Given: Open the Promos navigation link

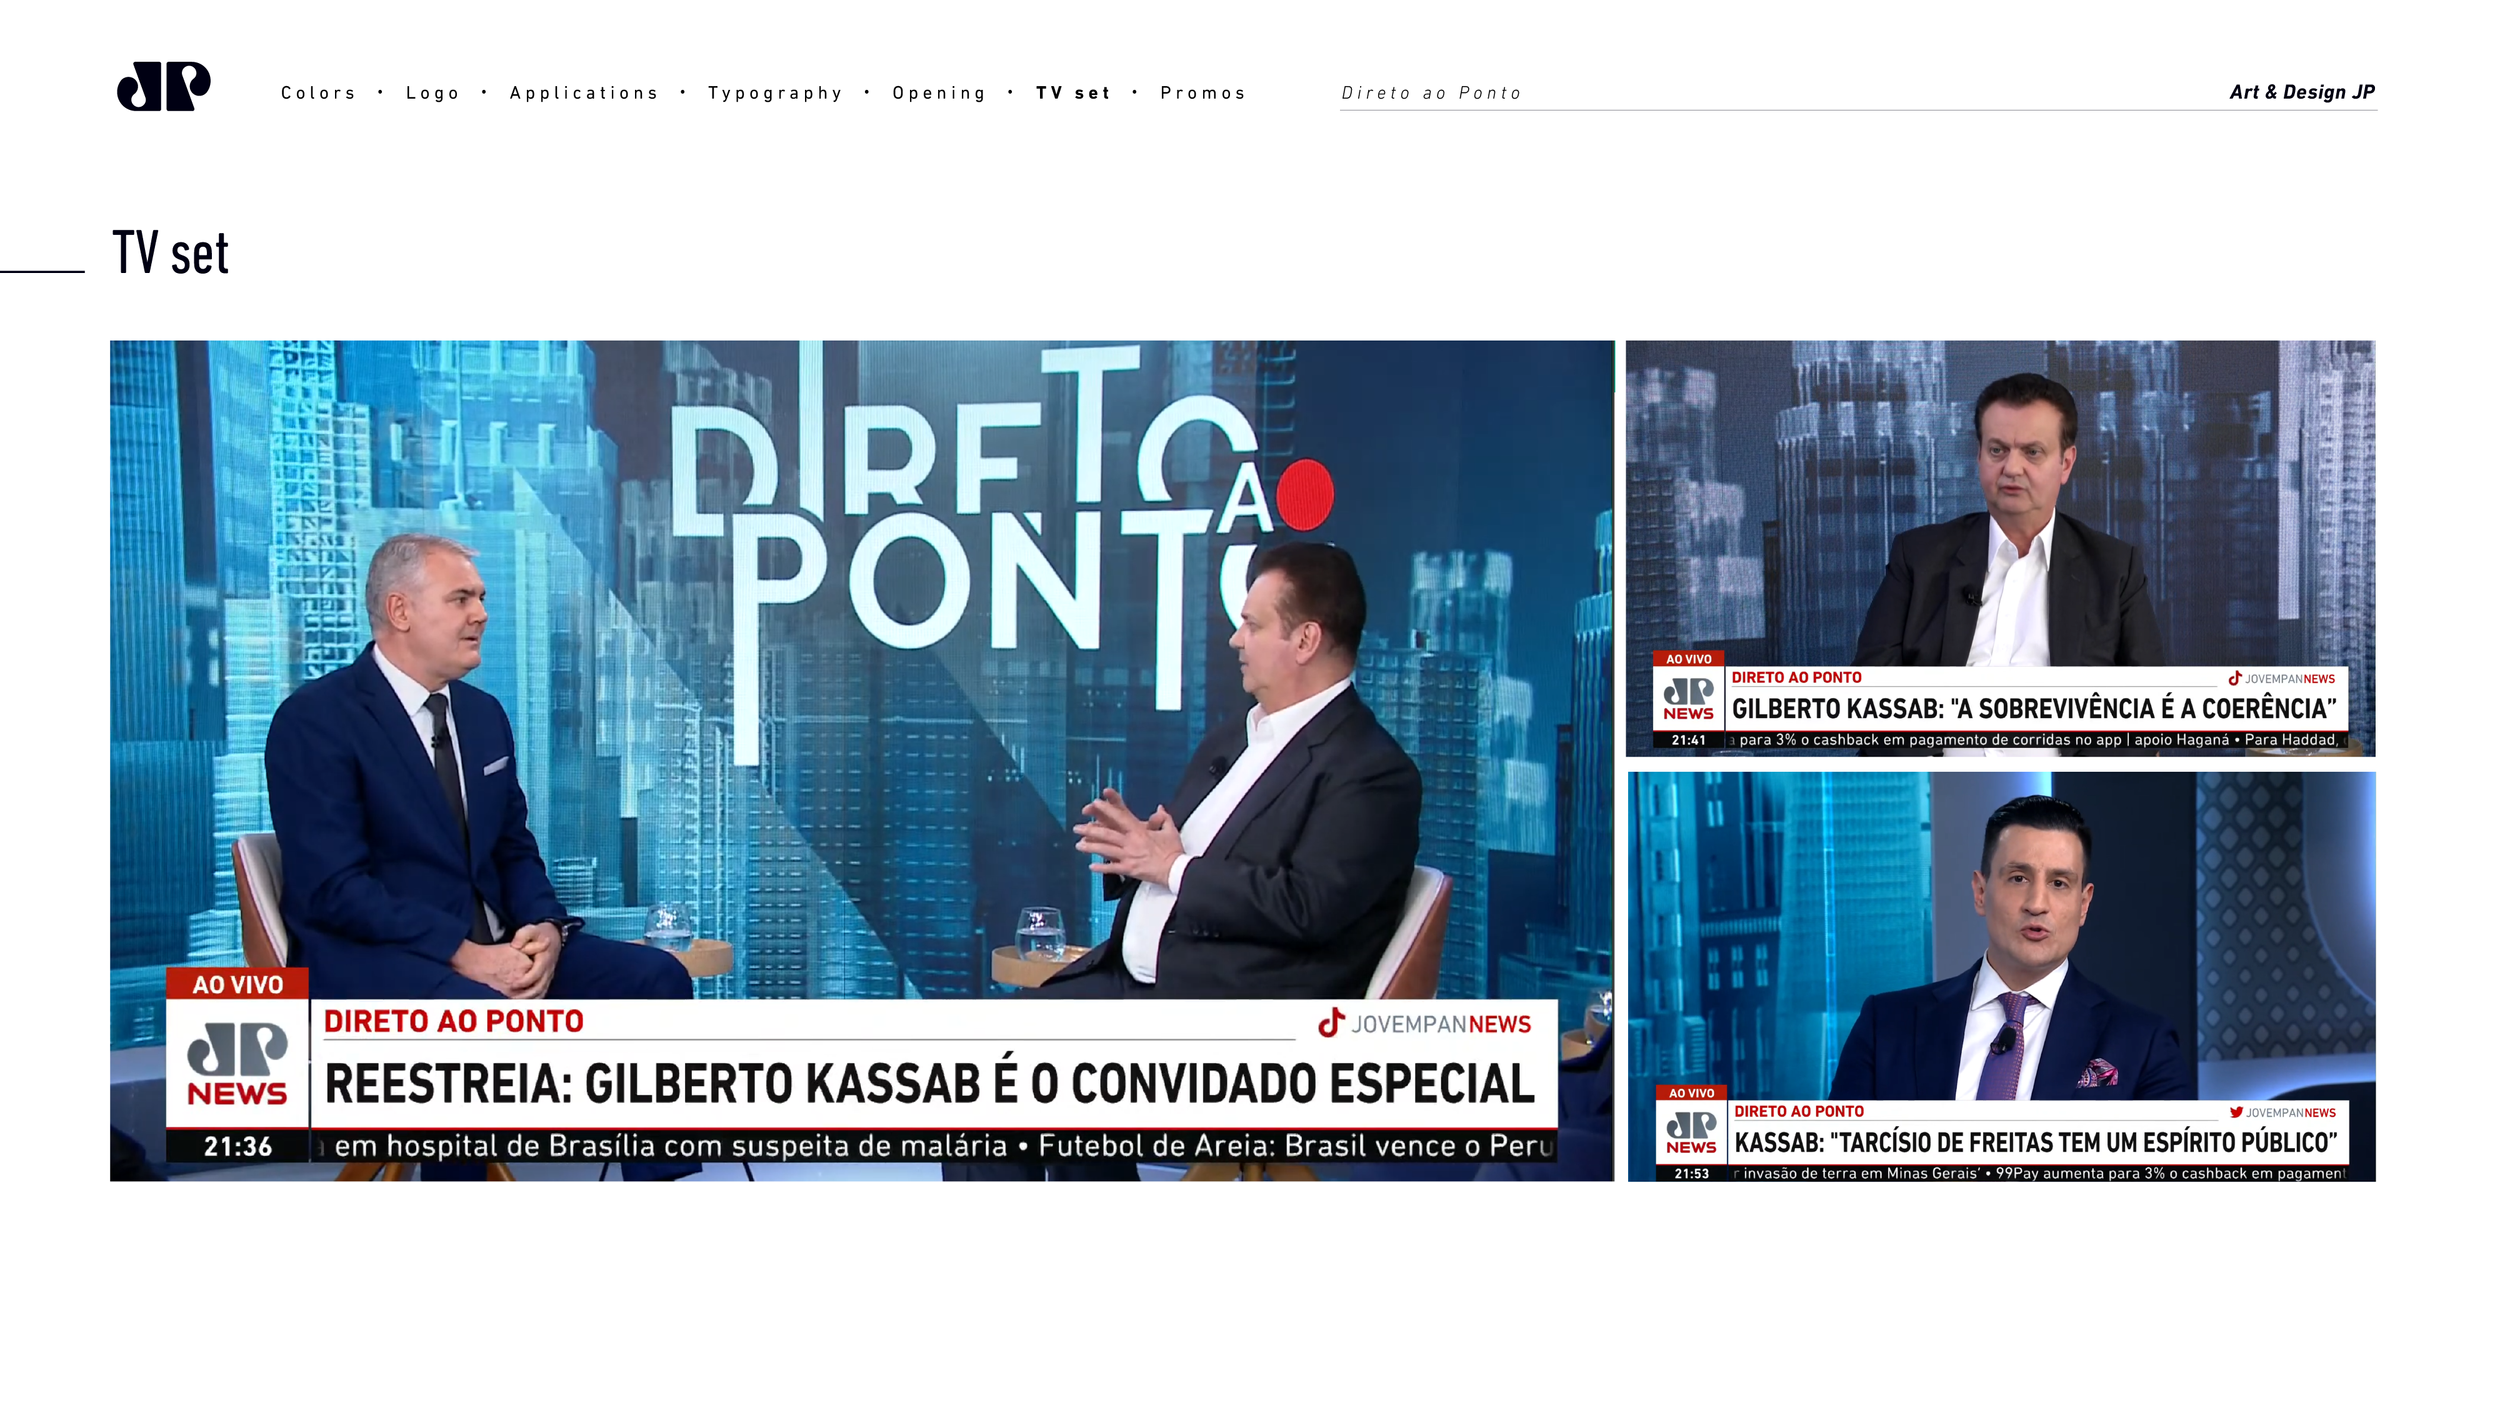Looking at the screenshot, I should [1203, 93].
